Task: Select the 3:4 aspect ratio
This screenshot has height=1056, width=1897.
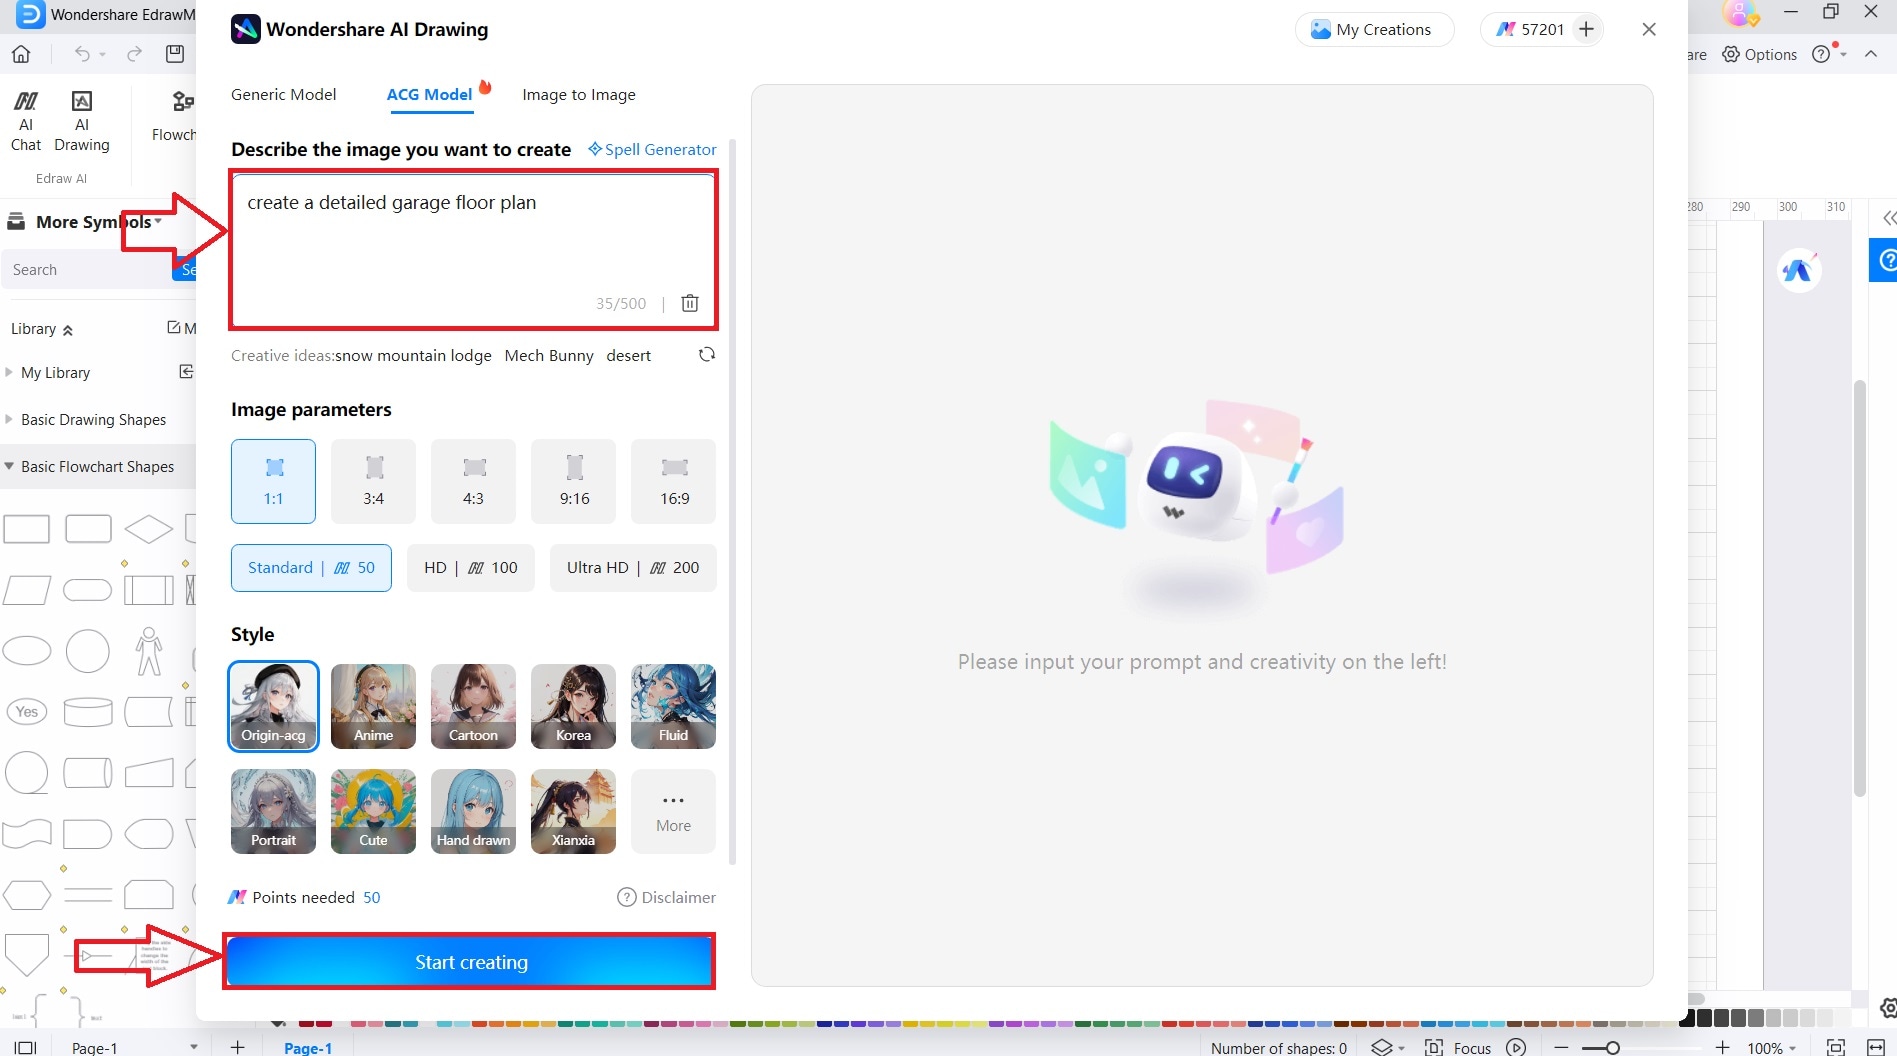Action: (x=374, y=481)
